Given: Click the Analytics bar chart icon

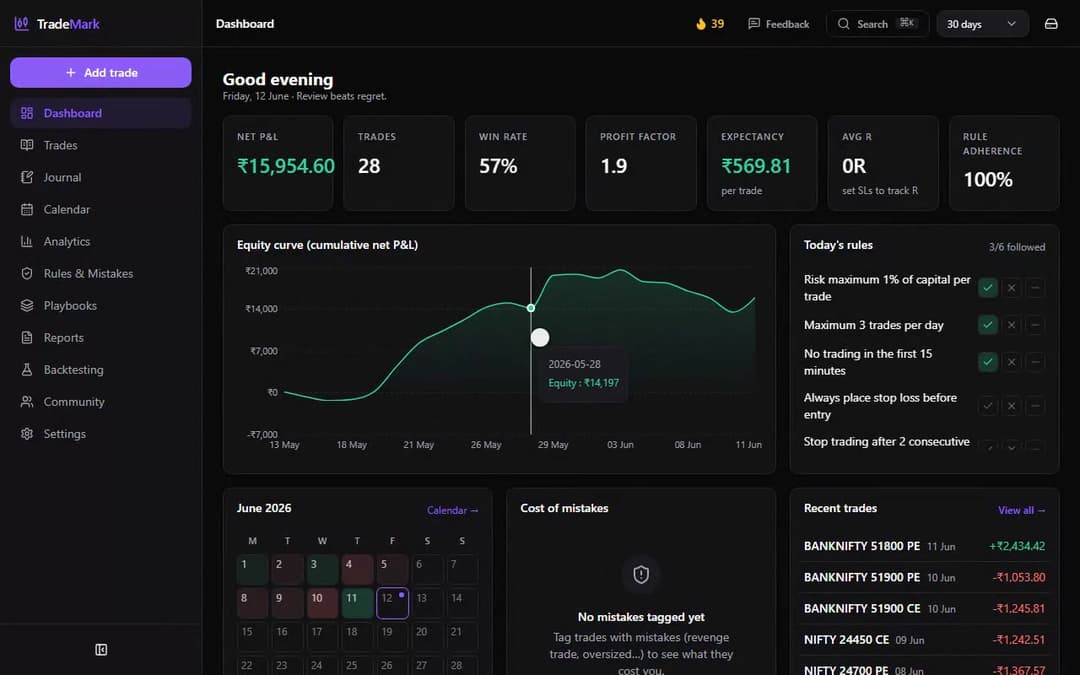Looking at the screenshot, I should [x=27, y=241].
